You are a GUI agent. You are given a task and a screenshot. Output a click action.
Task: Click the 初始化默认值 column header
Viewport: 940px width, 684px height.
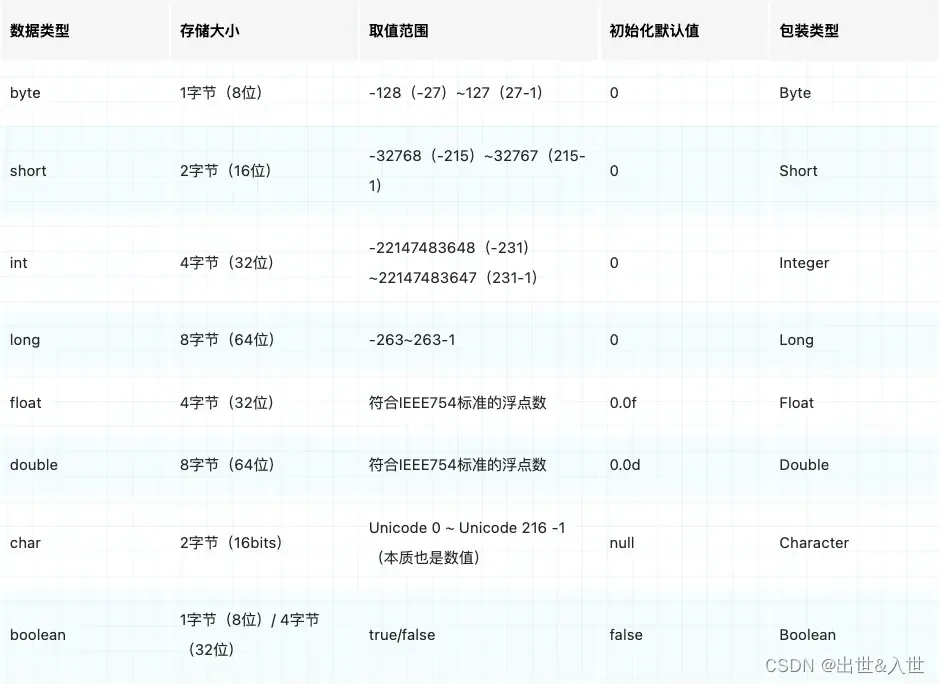point(654,31)
